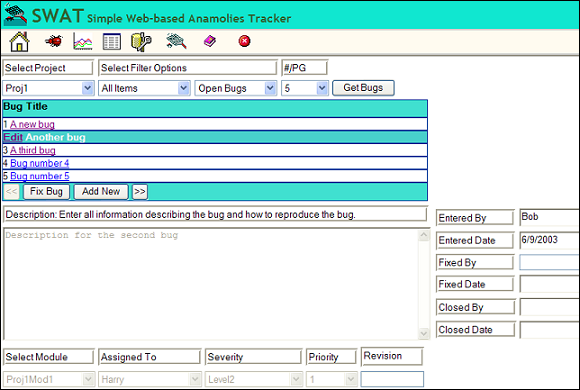Click the Entered Date field 6/9/2003
This screenshot has height=390, width=580.
(x=550, y=240)
